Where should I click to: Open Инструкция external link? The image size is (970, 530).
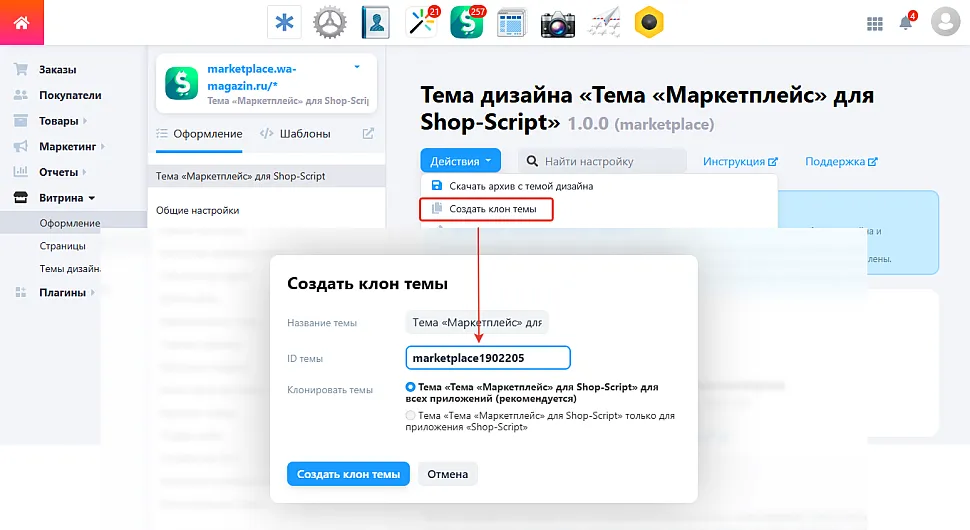pos(740,161)
